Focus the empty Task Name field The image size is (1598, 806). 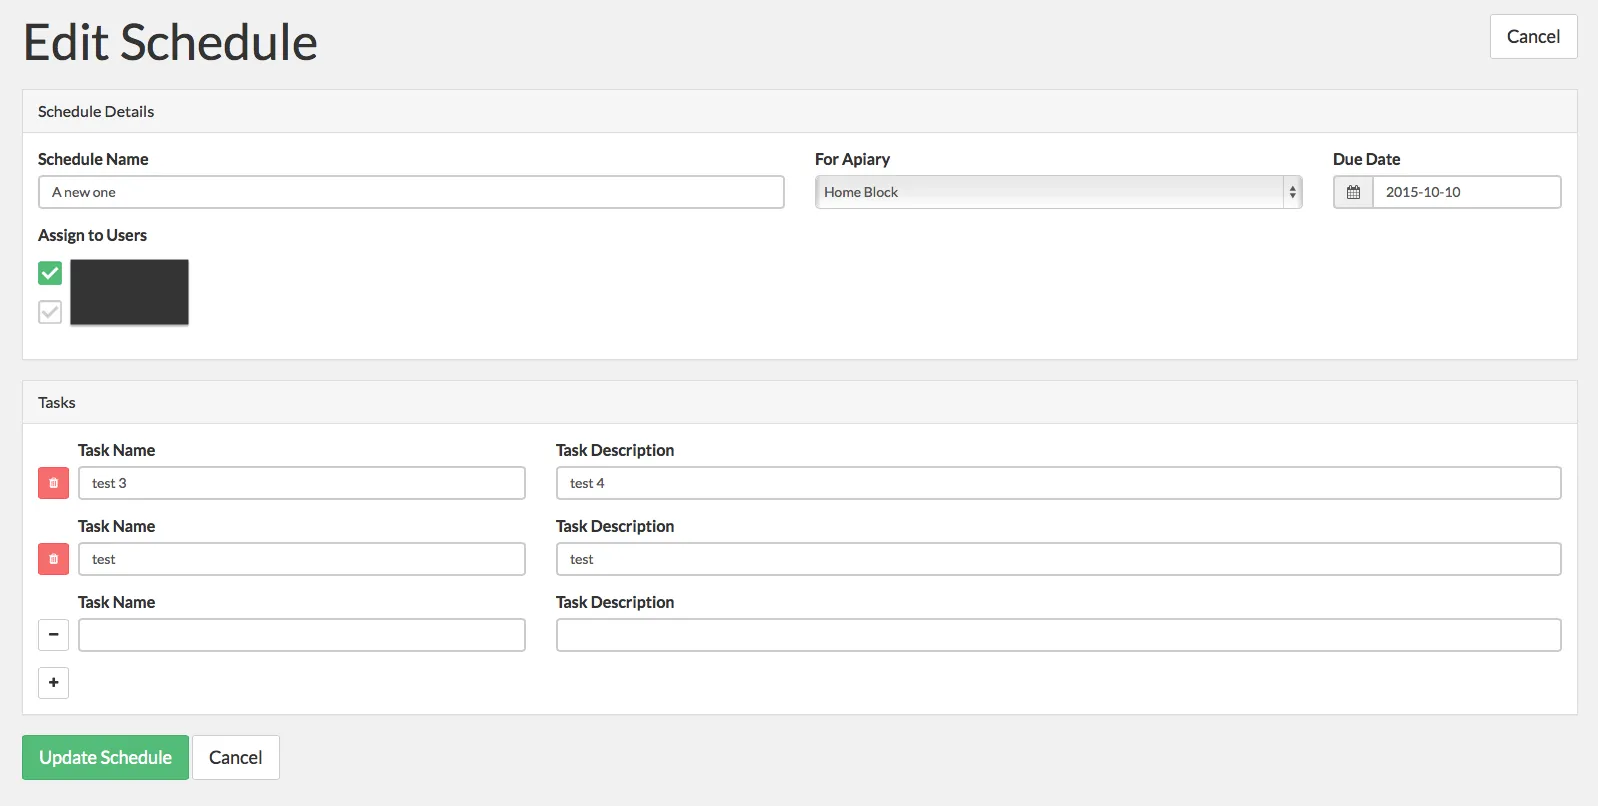(x=302, y=635)
